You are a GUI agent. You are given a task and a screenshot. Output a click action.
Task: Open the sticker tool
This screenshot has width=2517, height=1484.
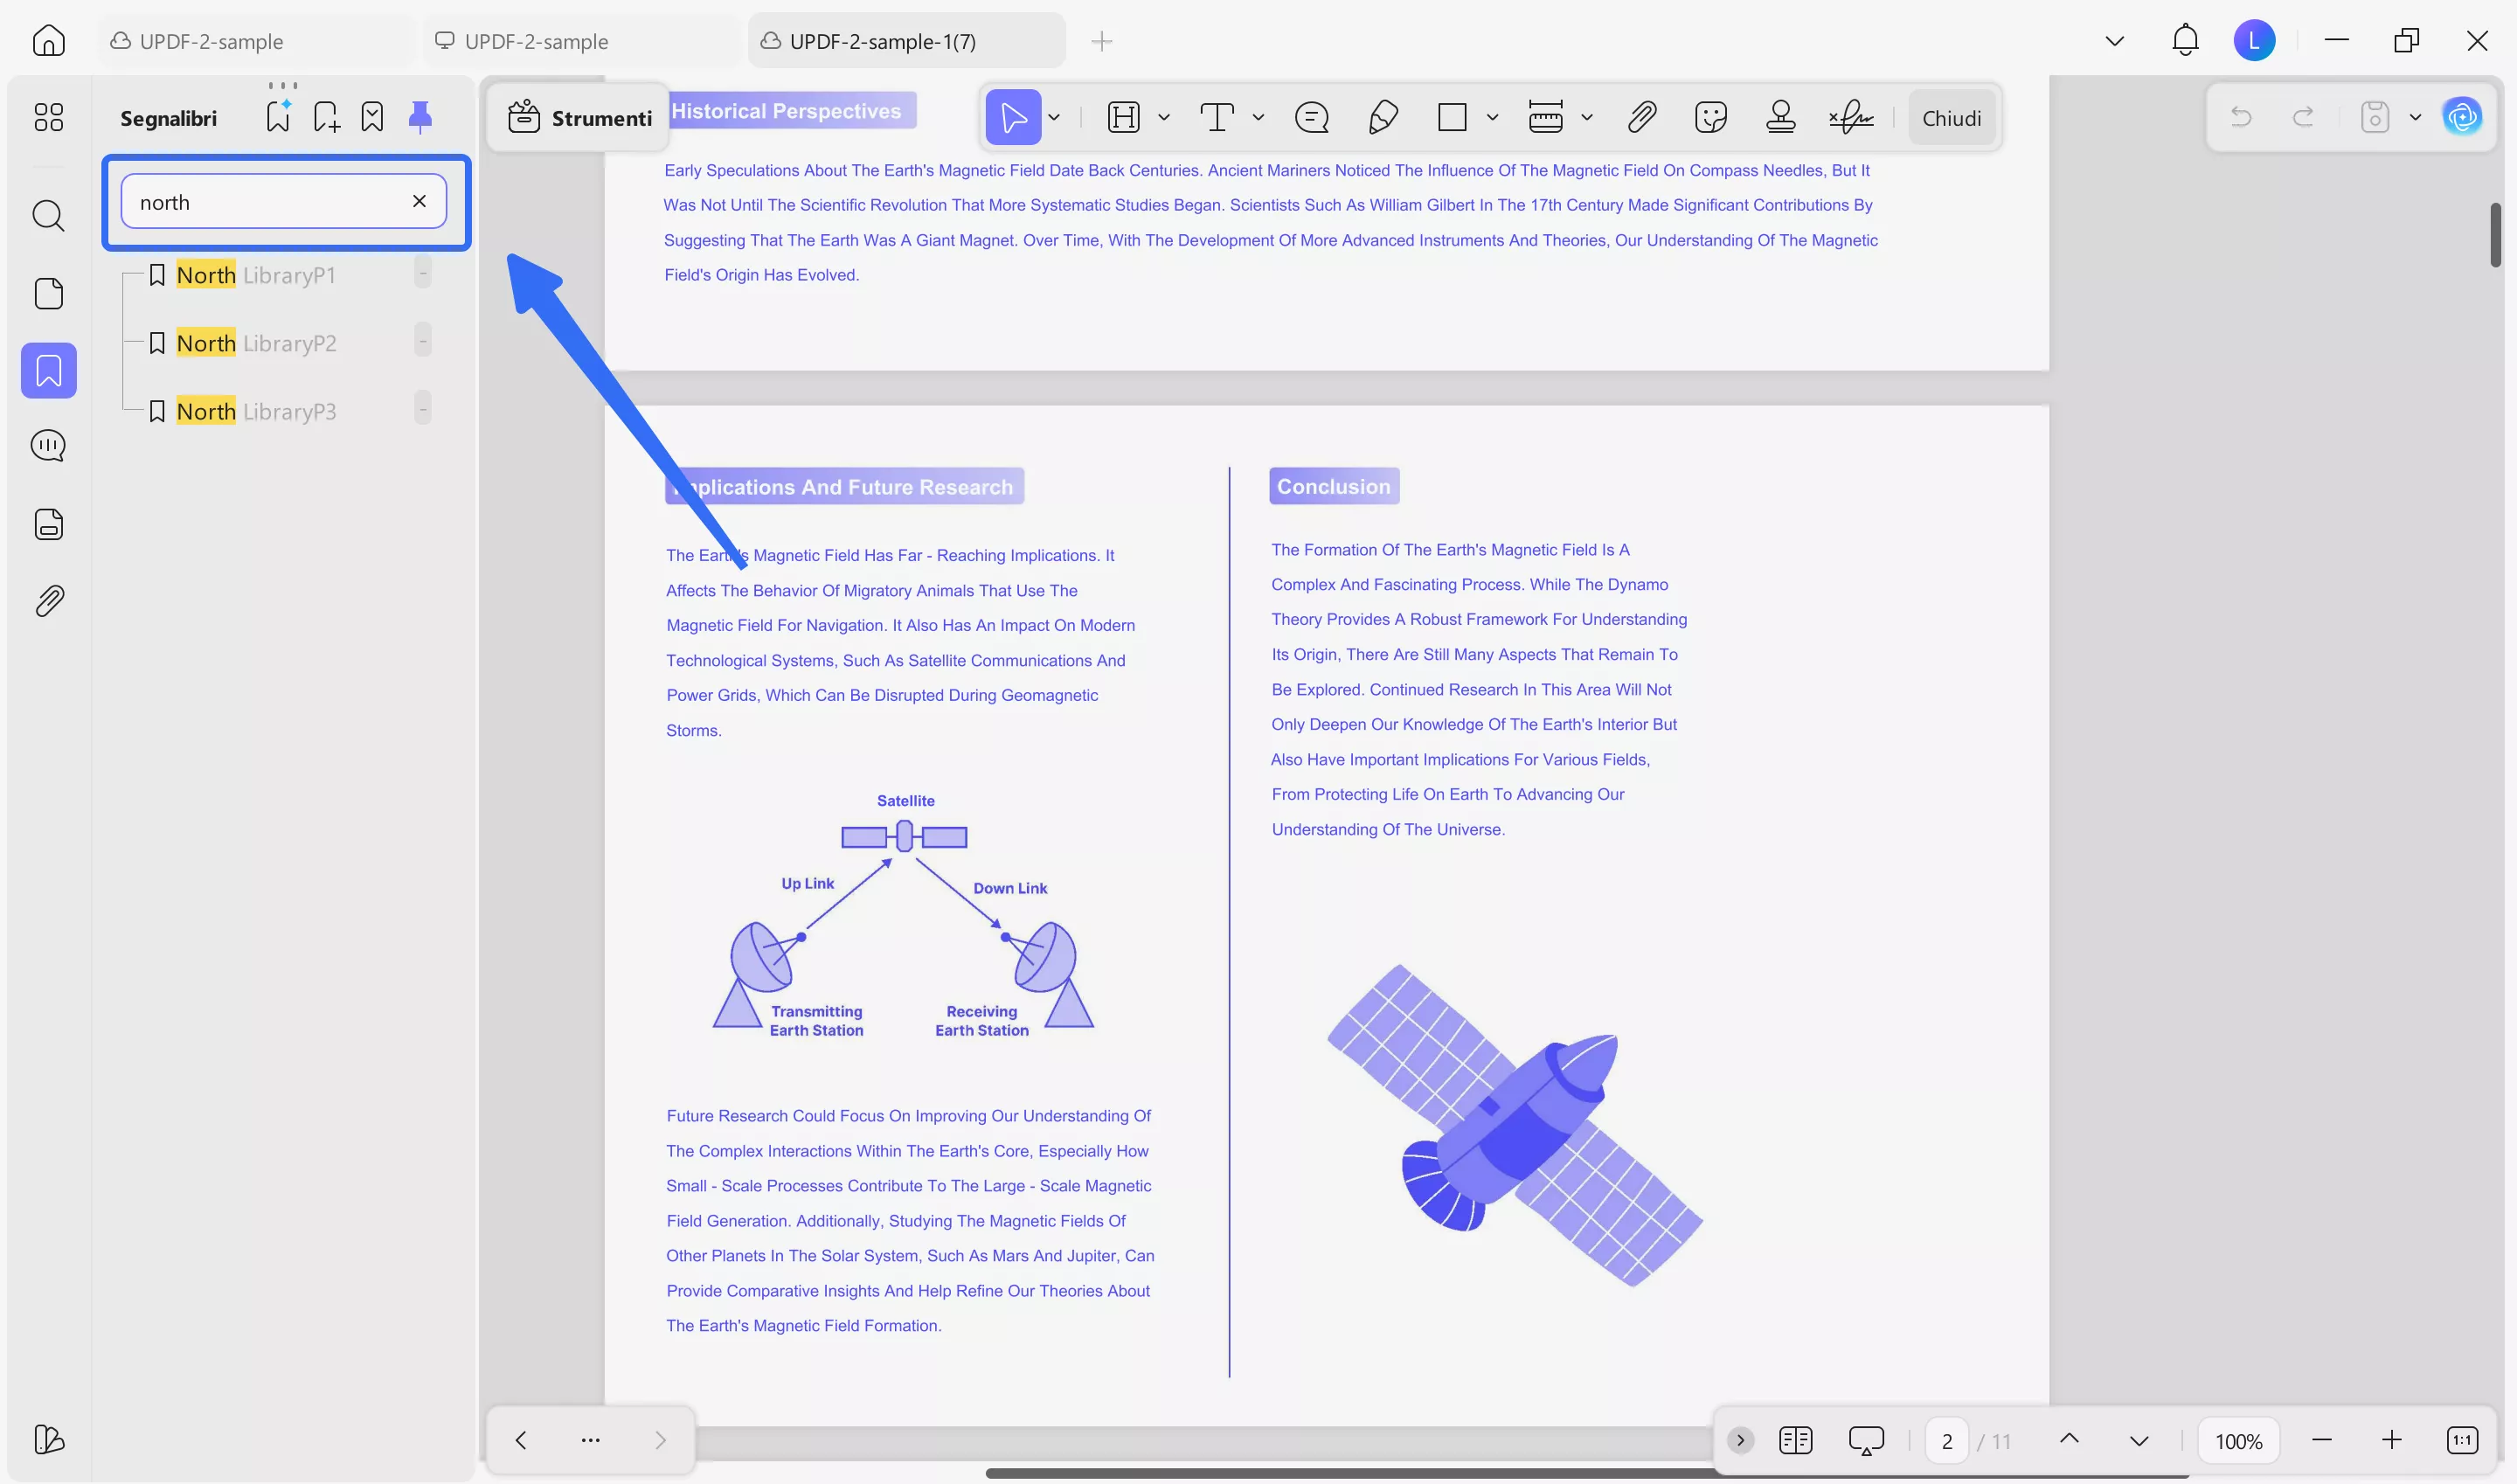(1711, 117)
